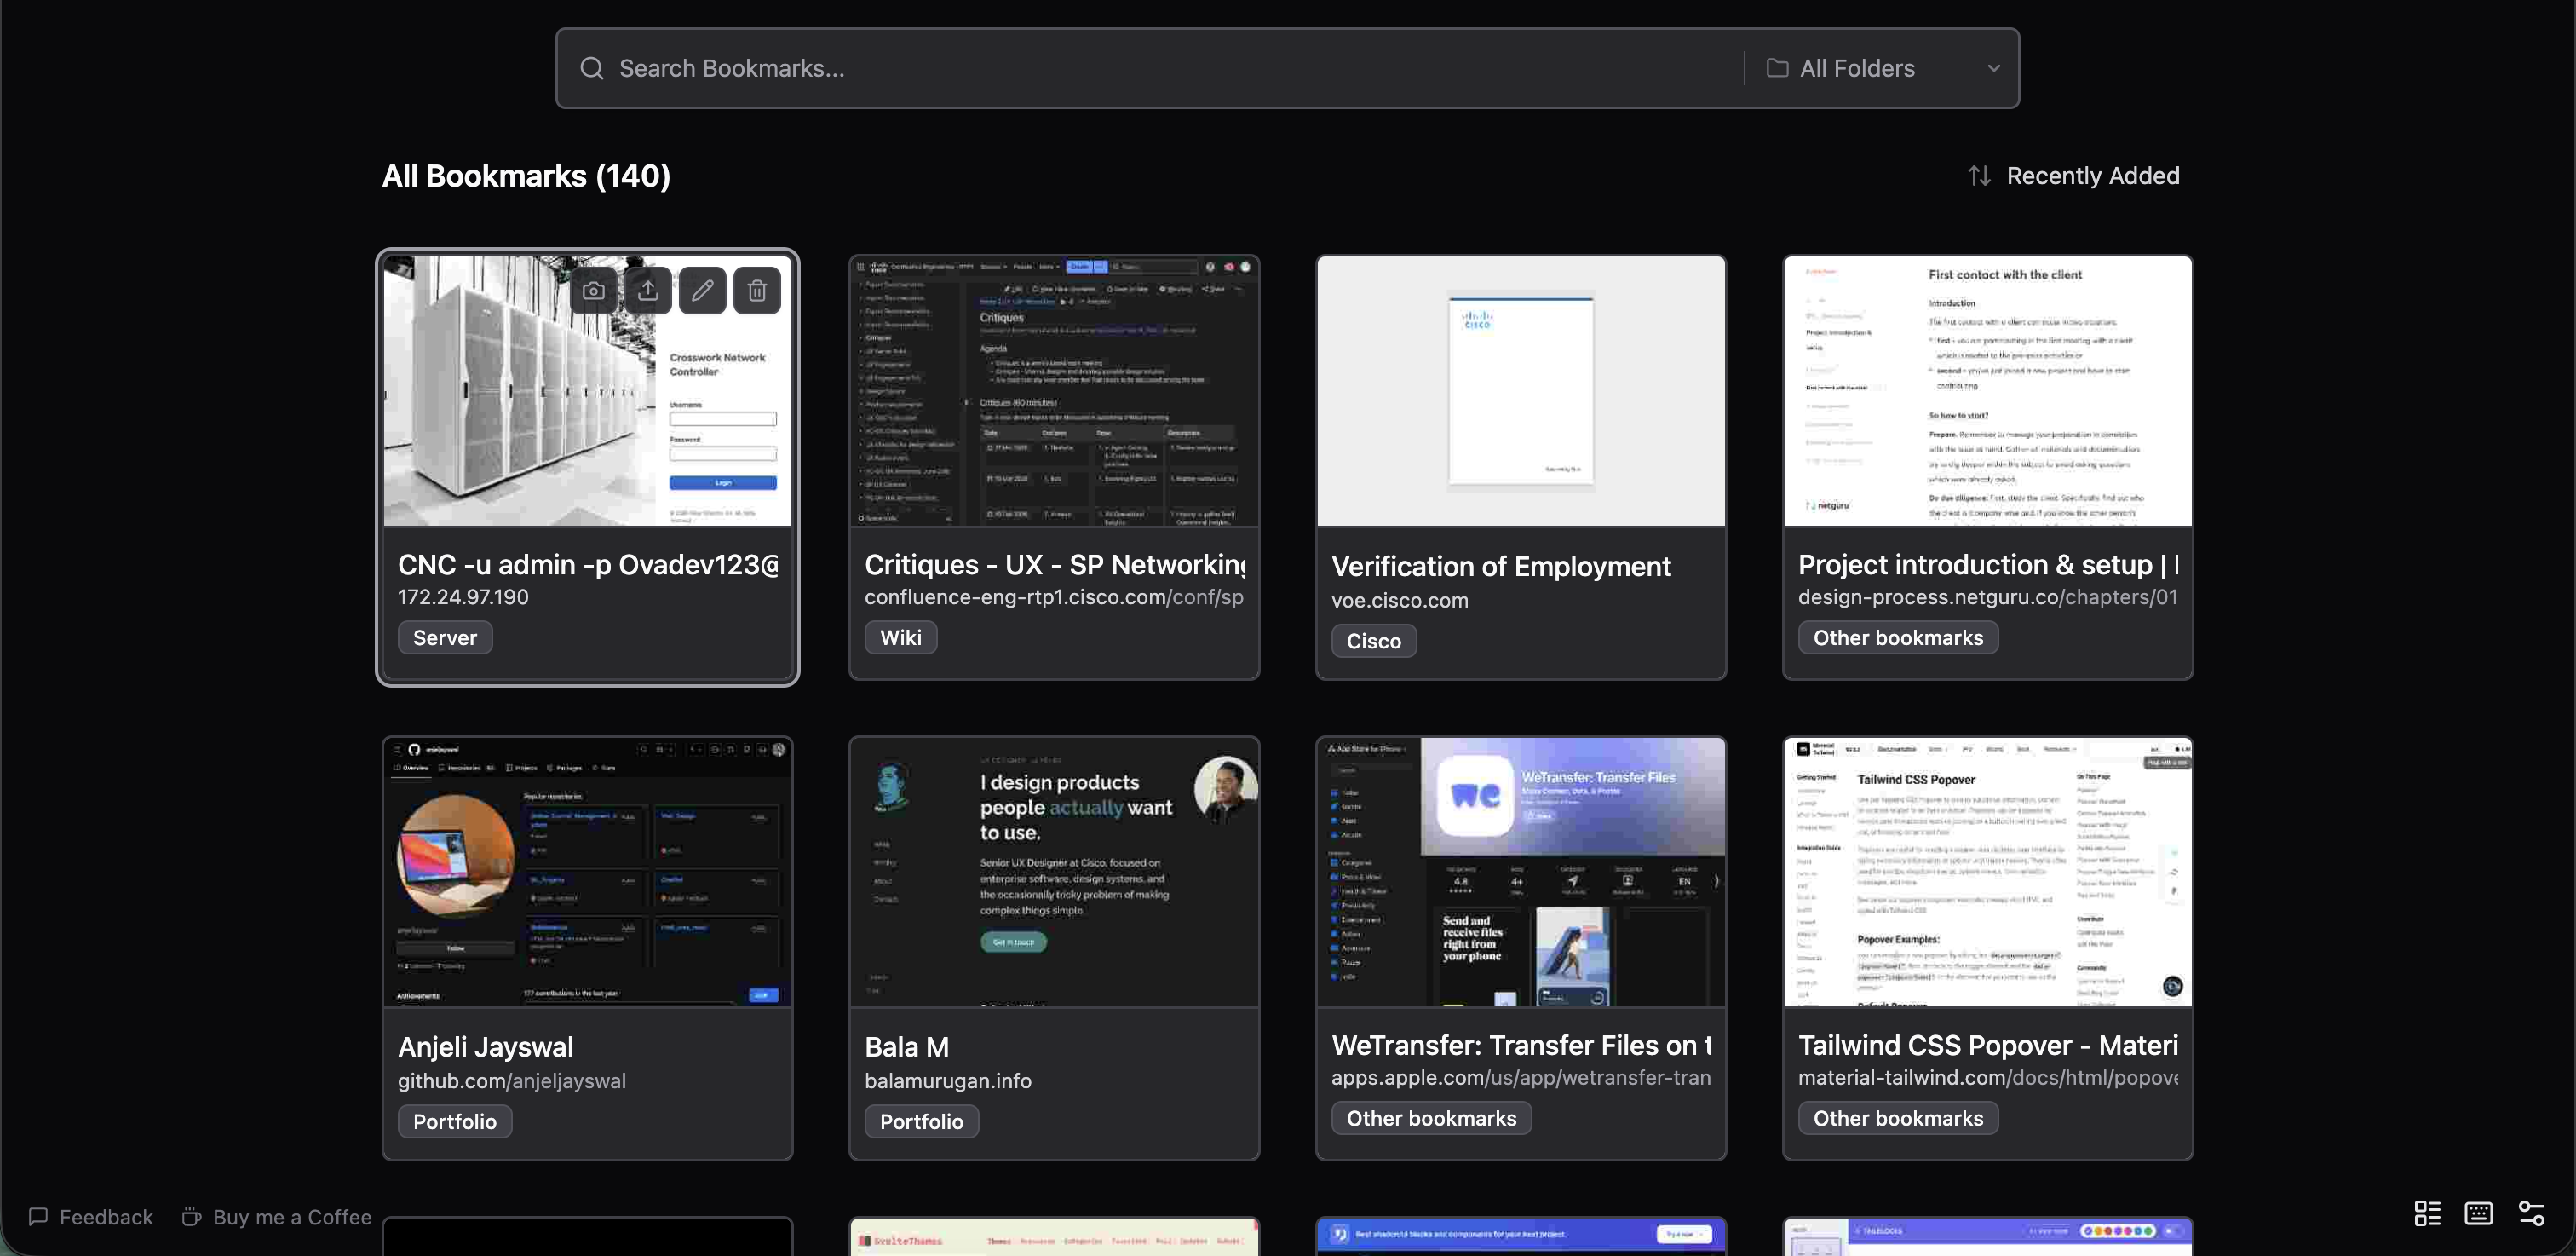Toggle the Cisco tag on Verification card
2576x1256 pixels.
pos(1372,641)
